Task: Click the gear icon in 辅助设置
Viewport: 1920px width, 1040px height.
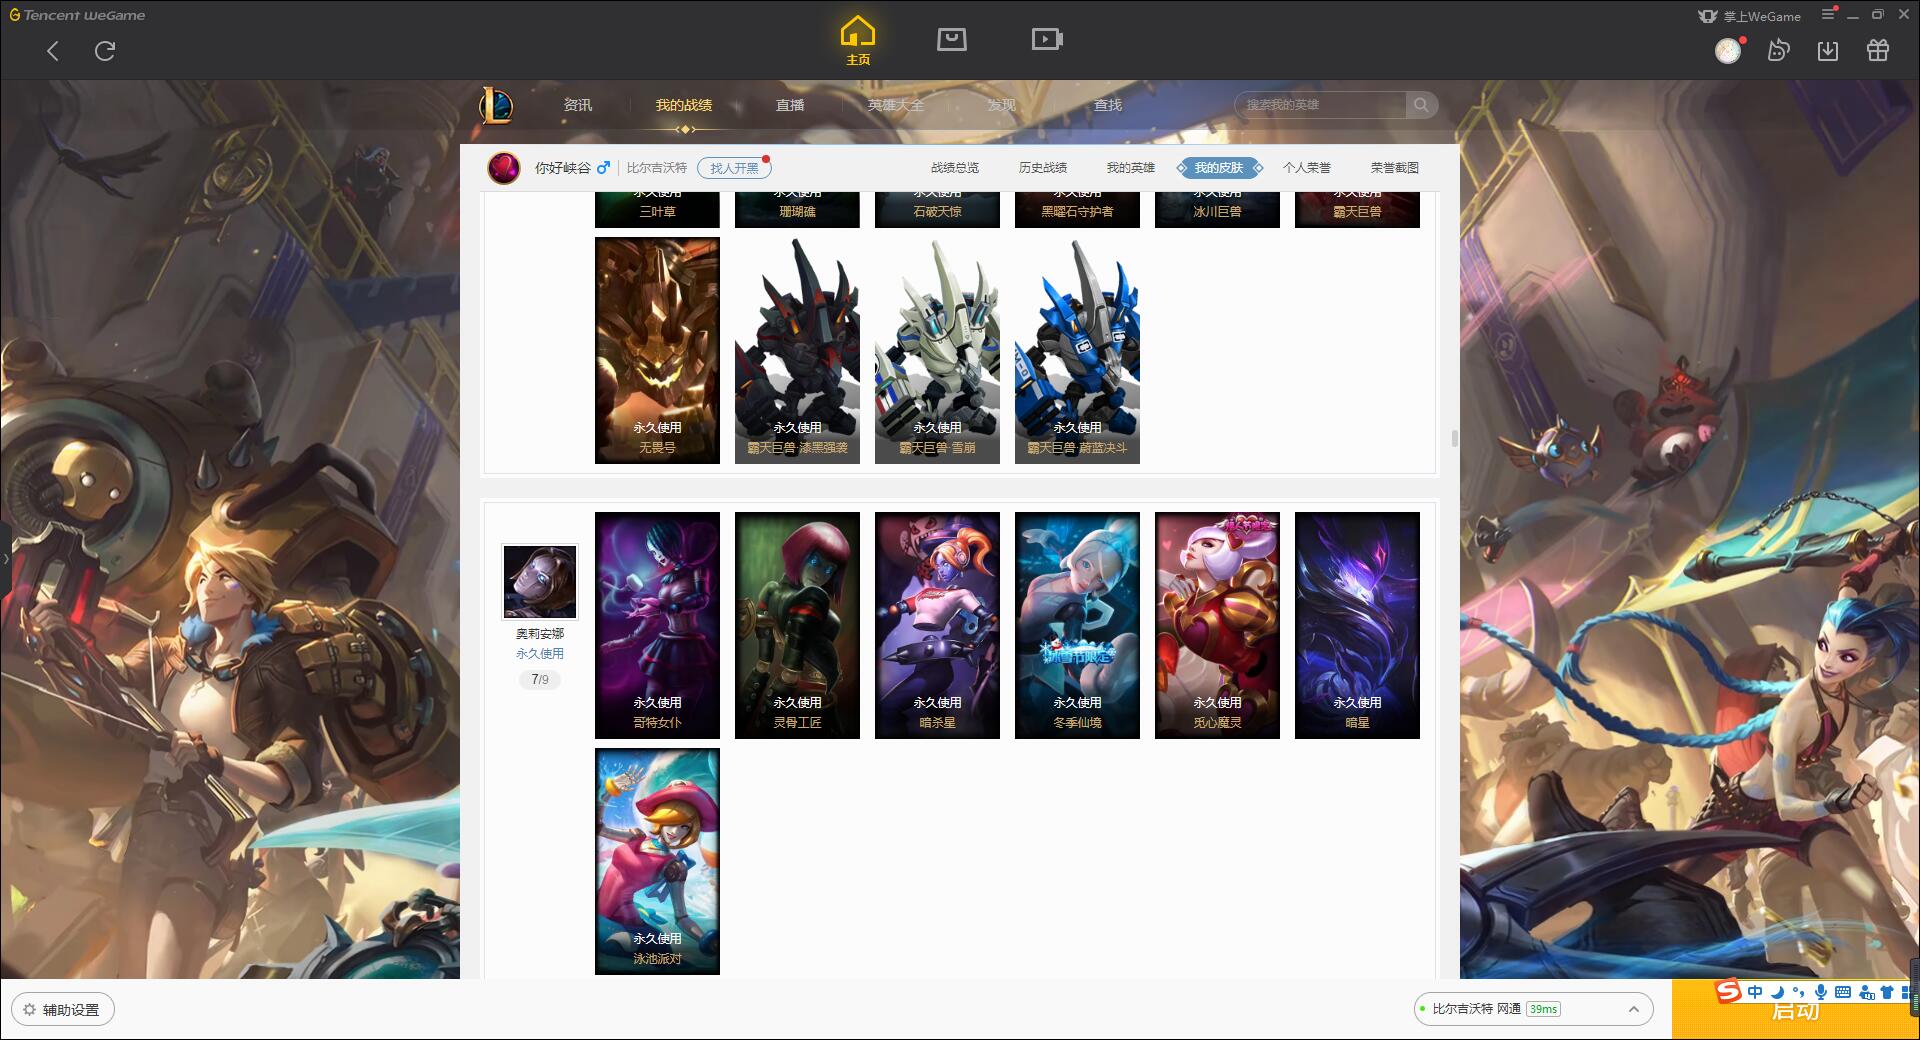Action: (30, 1009)
